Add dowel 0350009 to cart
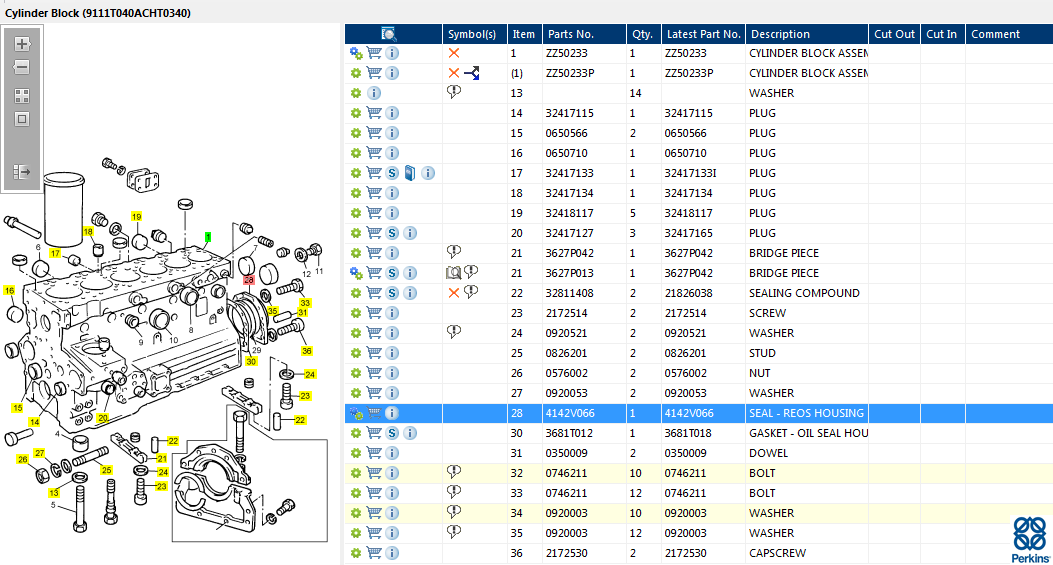The image size is (1053, 565). [x=374, y=453]
